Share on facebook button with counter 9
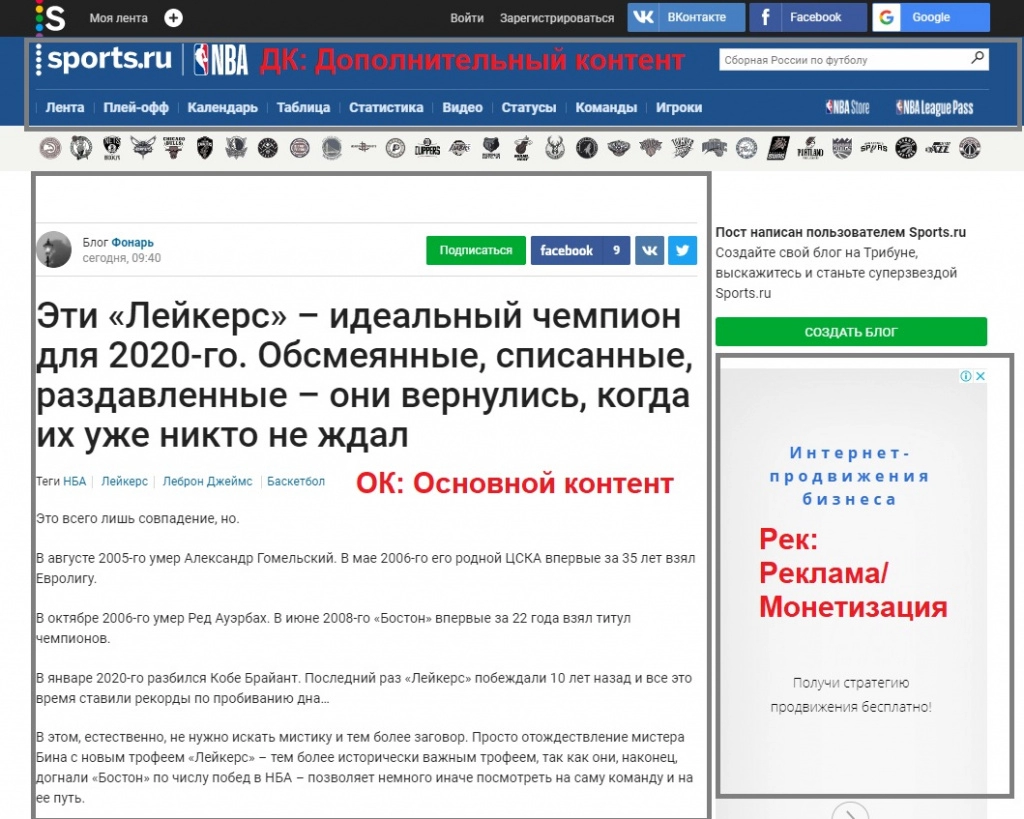Image resolution: width=1024 pixels, height=819 pixels. click(x=581, y=250)
